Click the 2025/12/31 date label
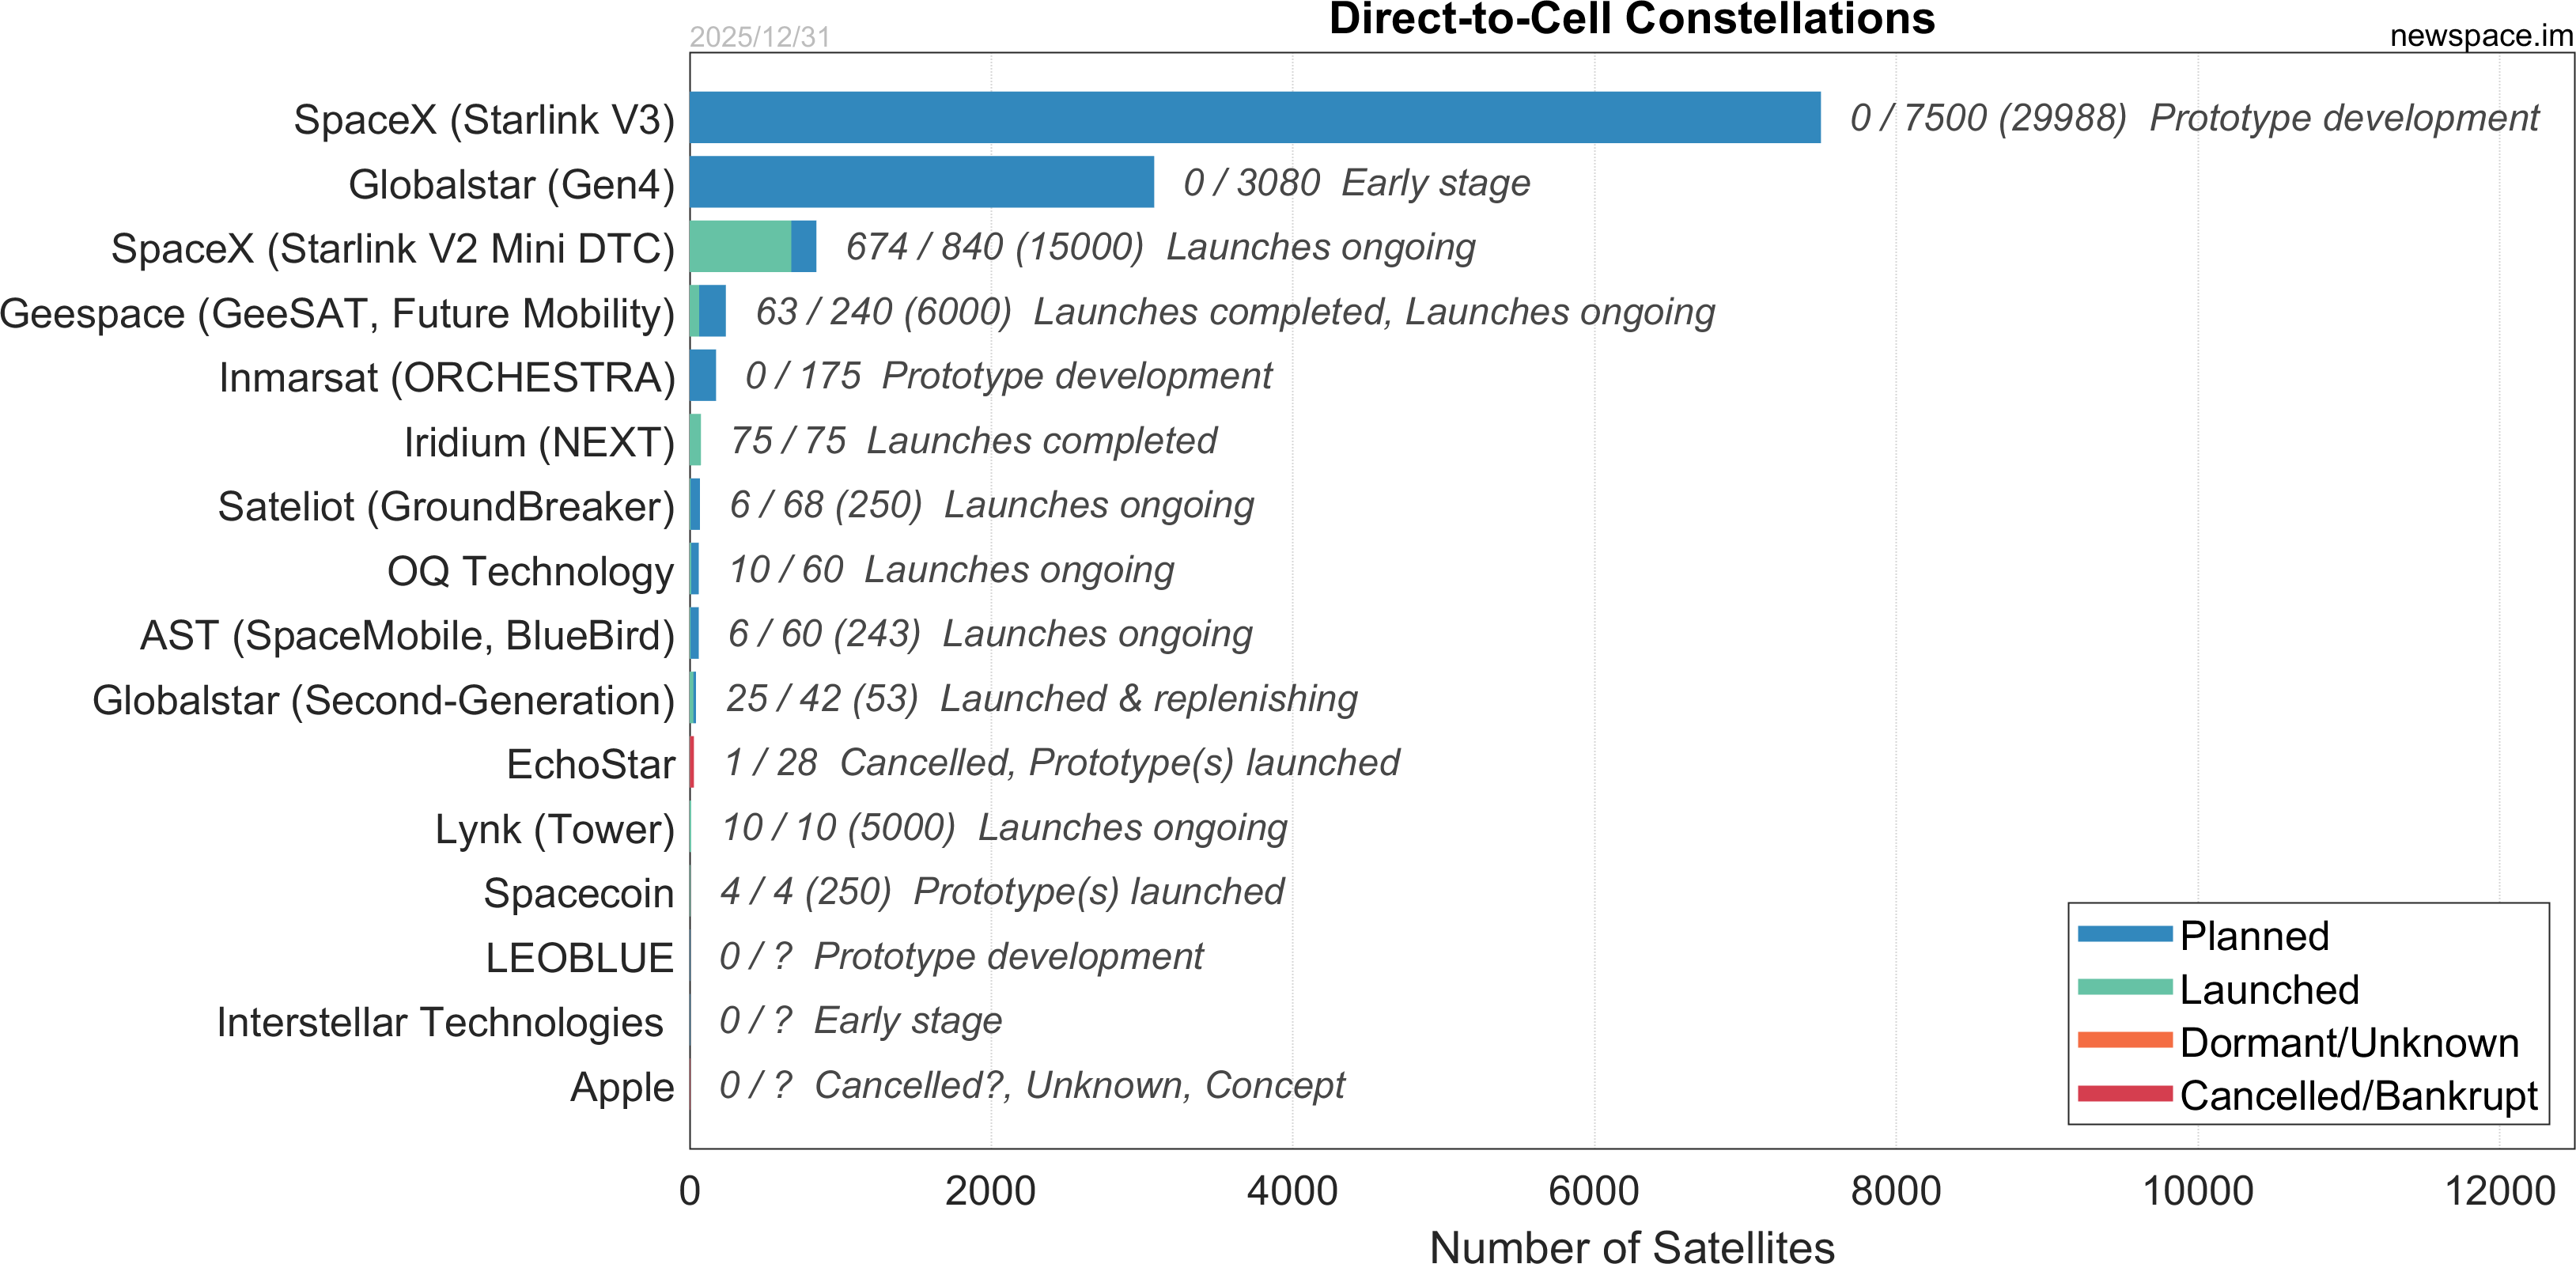2576x1264 pixels. point(759,37)
